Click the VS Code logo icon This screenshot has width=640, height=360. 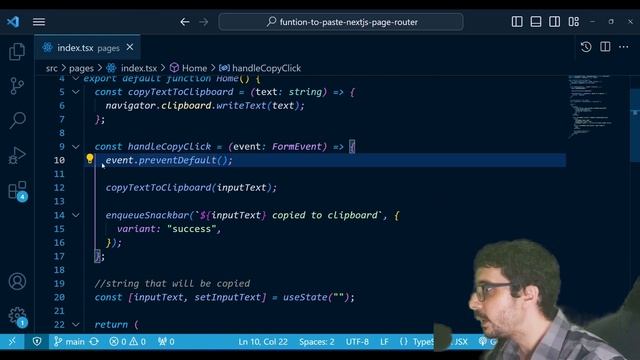click(13, 22)
